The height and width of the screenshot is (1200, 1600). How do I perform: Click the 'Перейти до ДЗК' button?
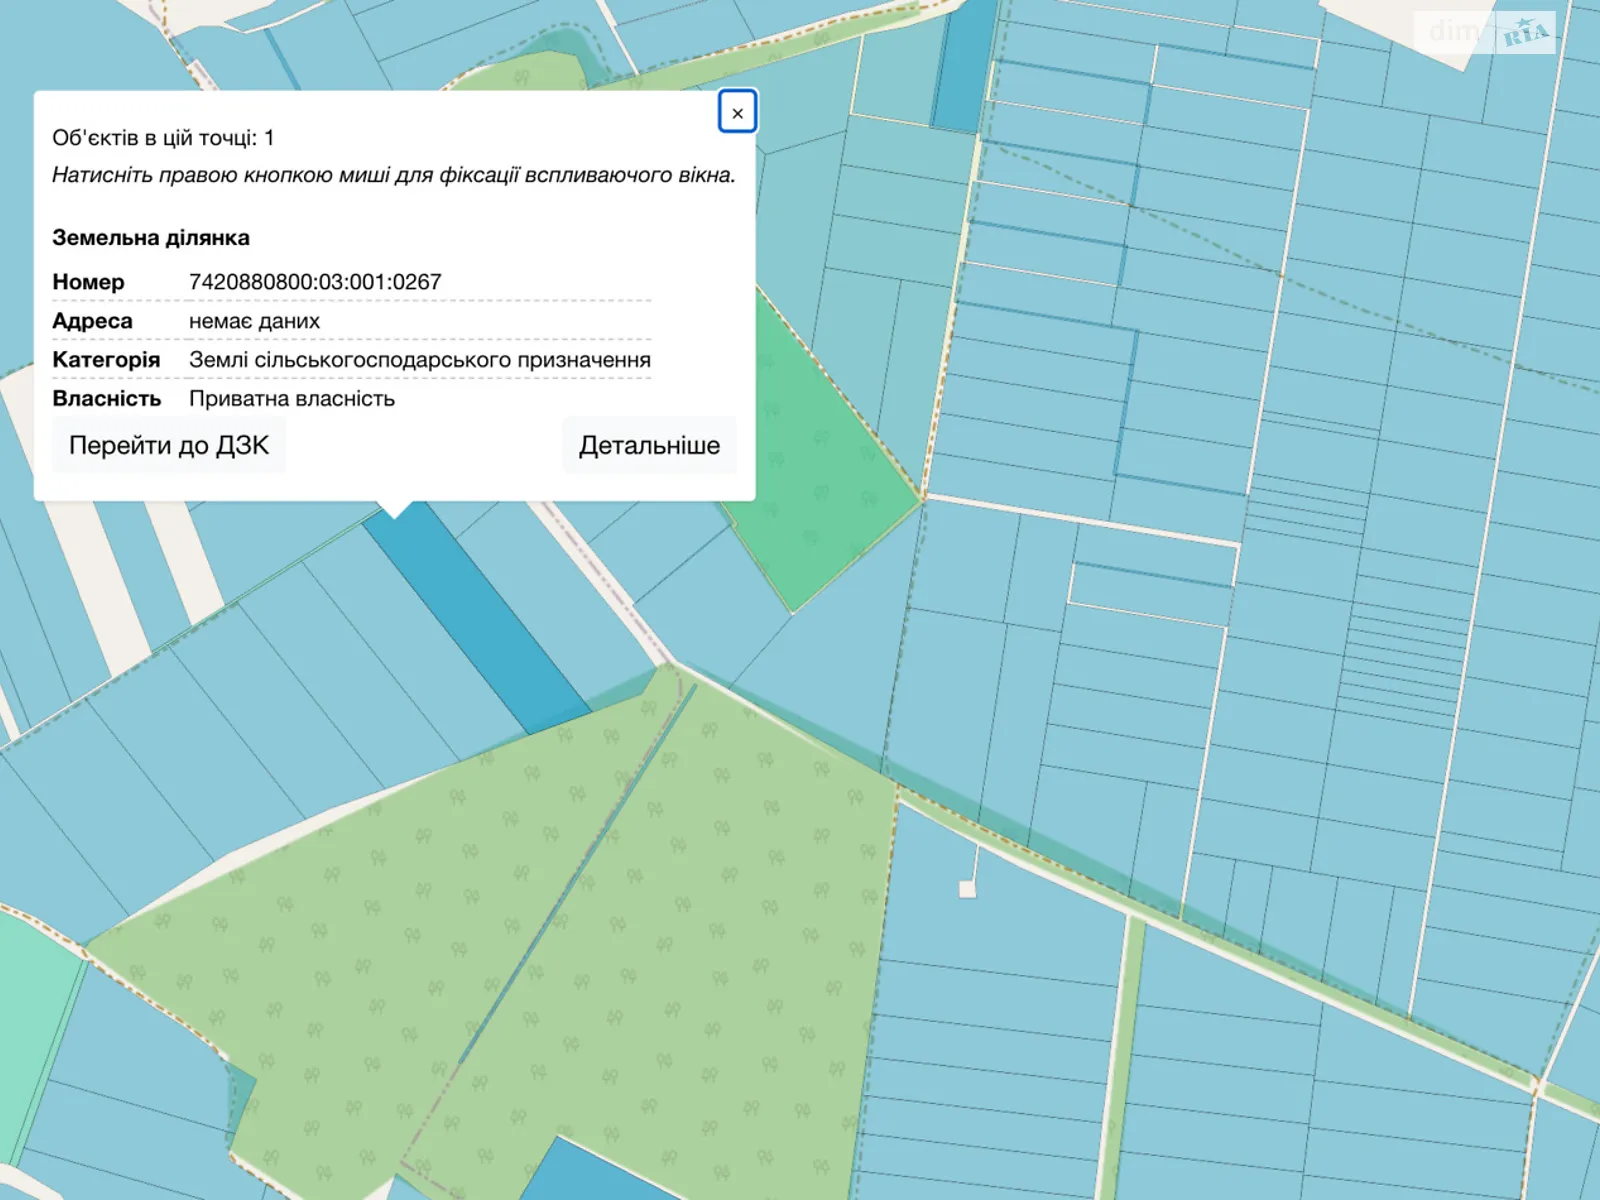pyautogui.click(x=169, y=445)
